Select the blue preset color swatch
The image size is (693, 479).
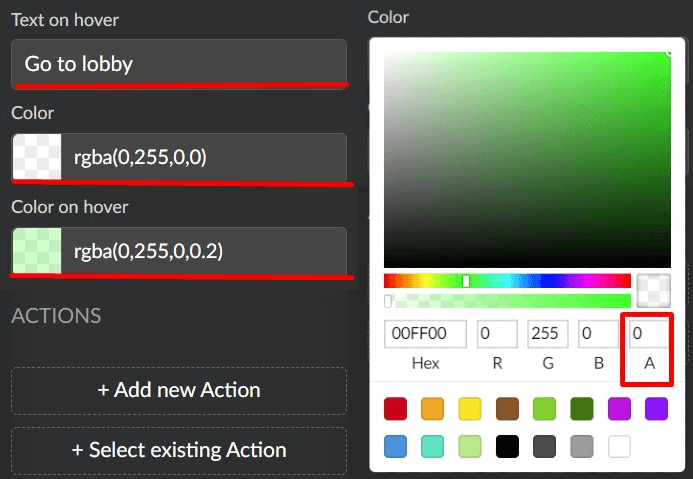click(396, 445)
